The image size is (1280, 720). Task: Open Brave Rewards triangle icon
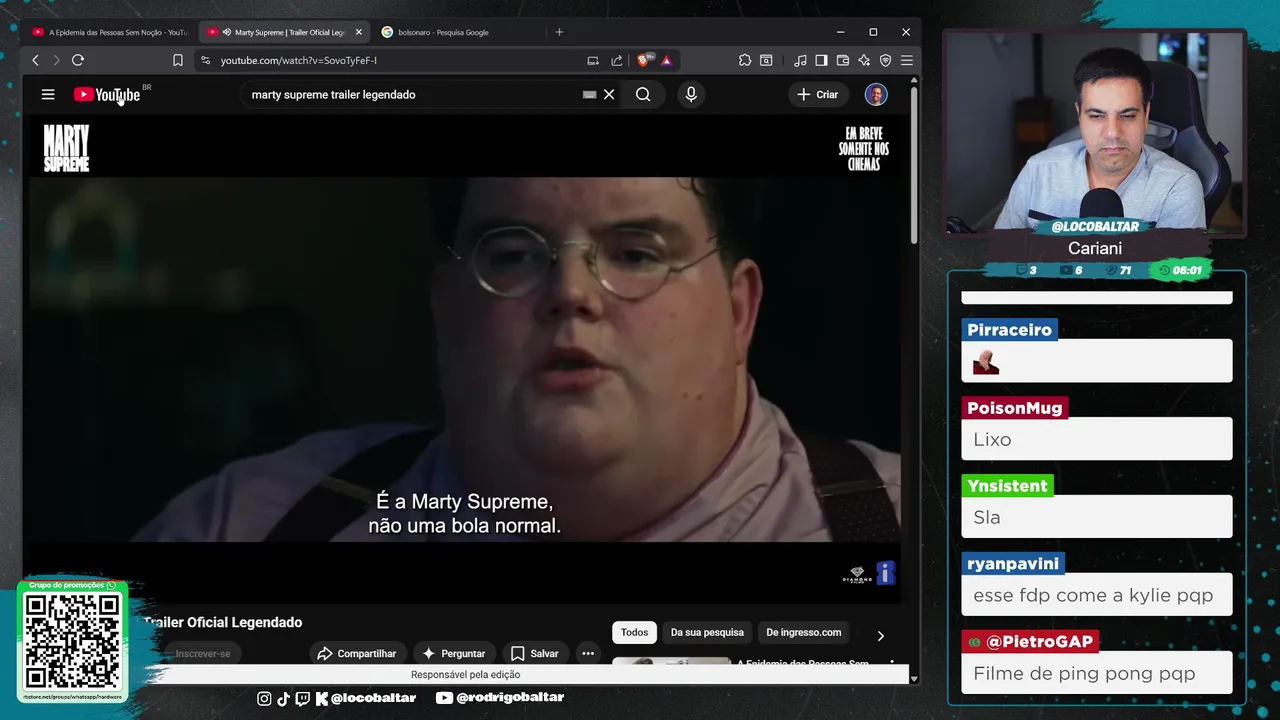(x=666, y=60)
